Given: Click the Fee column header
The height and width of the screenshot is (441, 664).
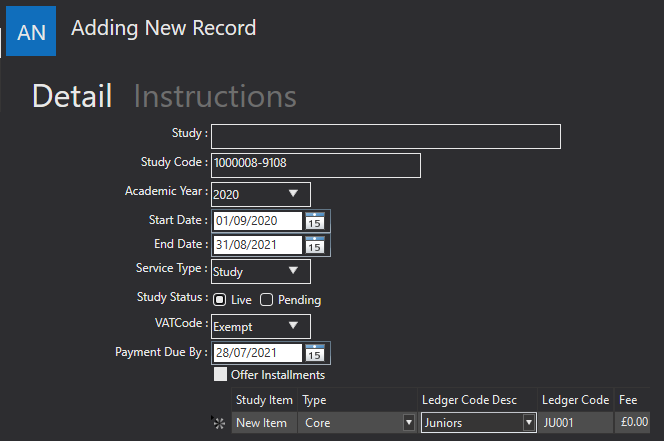Looking at the screenshot, I should click(x=632, y=400).
